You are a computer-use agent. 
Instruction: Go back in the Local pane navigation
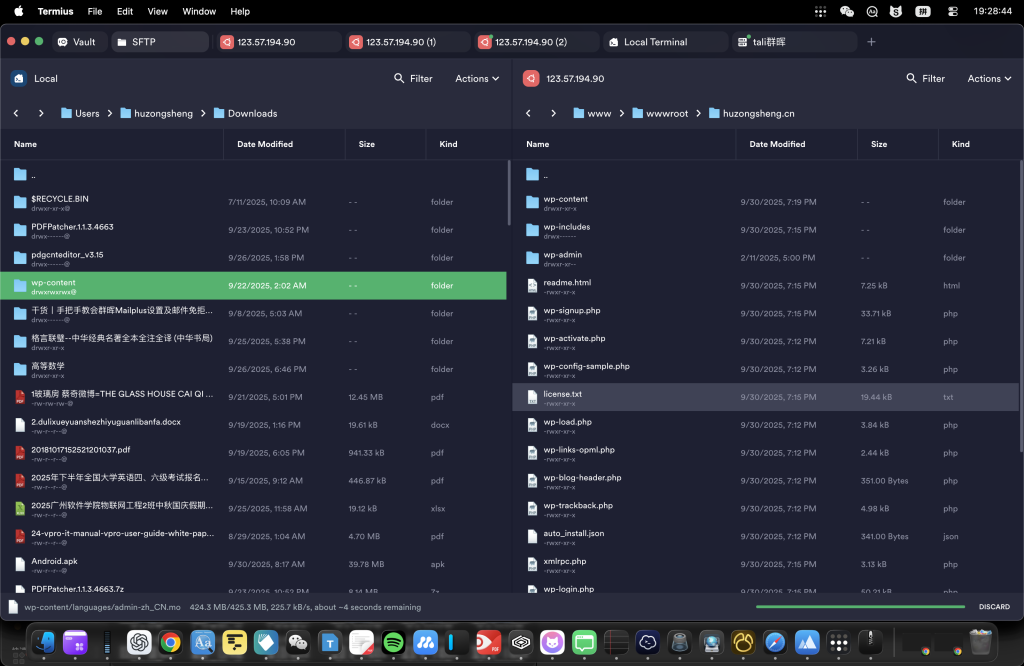pos(16,113)
